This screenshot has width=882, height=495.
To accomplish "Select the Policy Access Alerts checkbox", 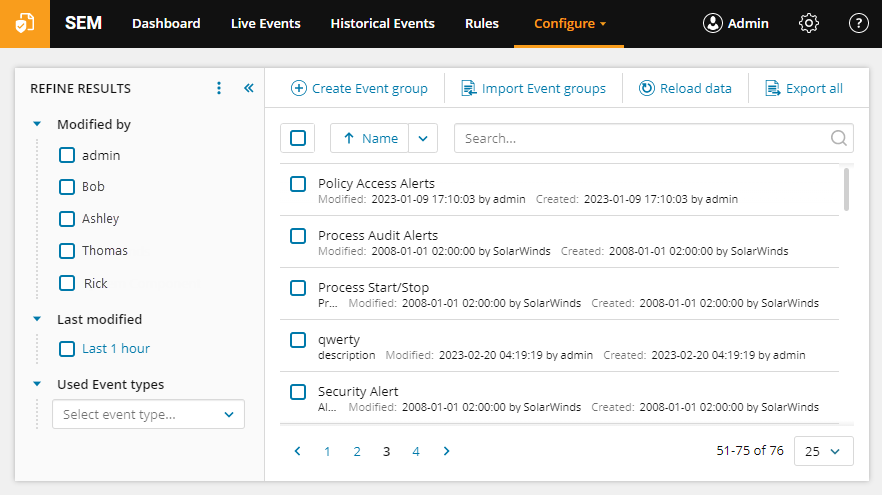I will pyautogui.click(x=298, y=184).
